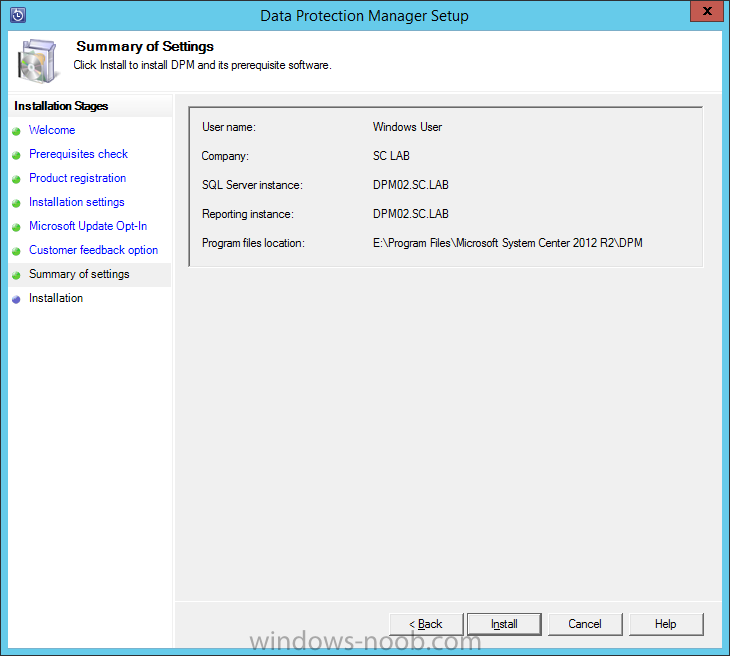730x656 pixels.
Task: Open Help for this setup page
Action: coord(666,624)
